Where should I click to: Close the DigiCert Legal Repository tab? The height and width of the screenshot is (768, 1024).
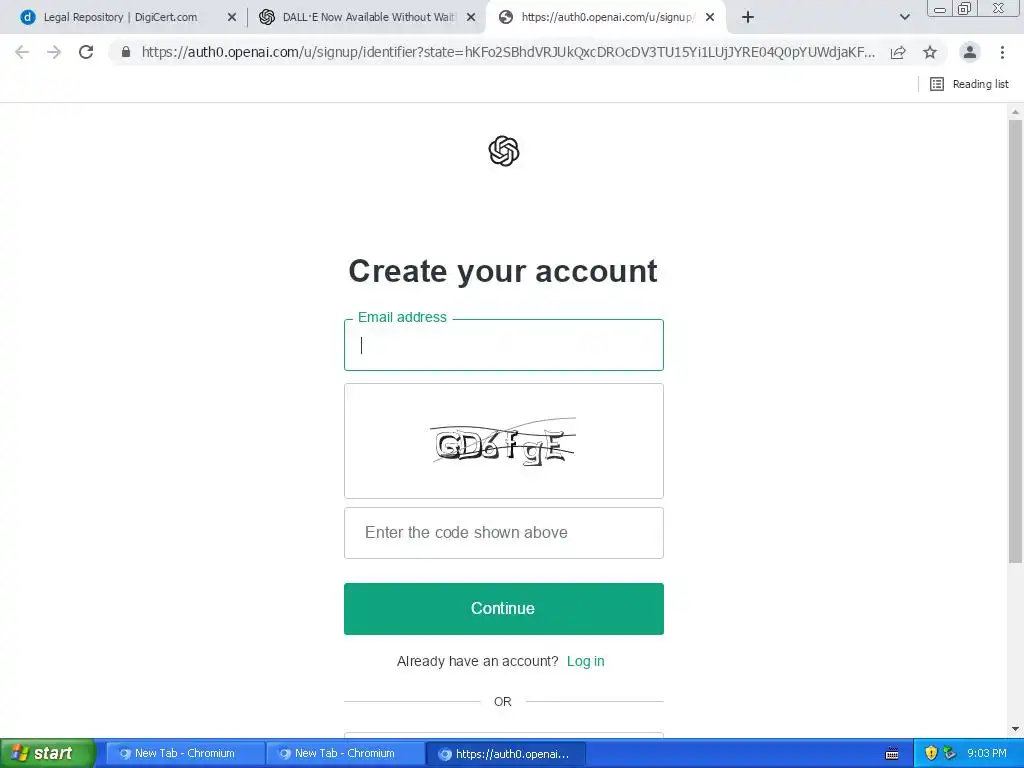click(232, 17)
